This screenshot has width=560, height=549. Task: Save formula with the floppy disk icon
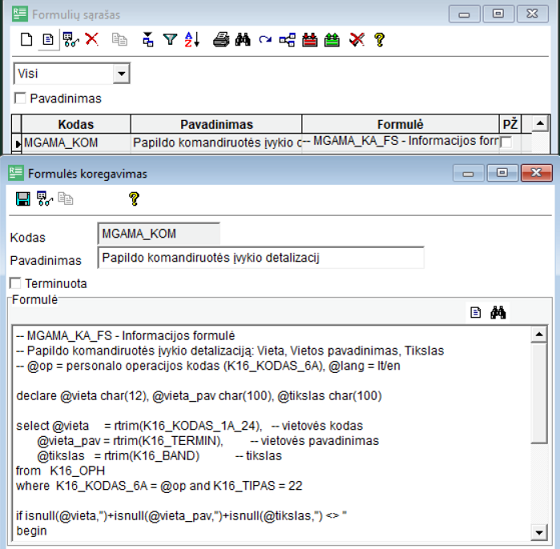(23, 199)
